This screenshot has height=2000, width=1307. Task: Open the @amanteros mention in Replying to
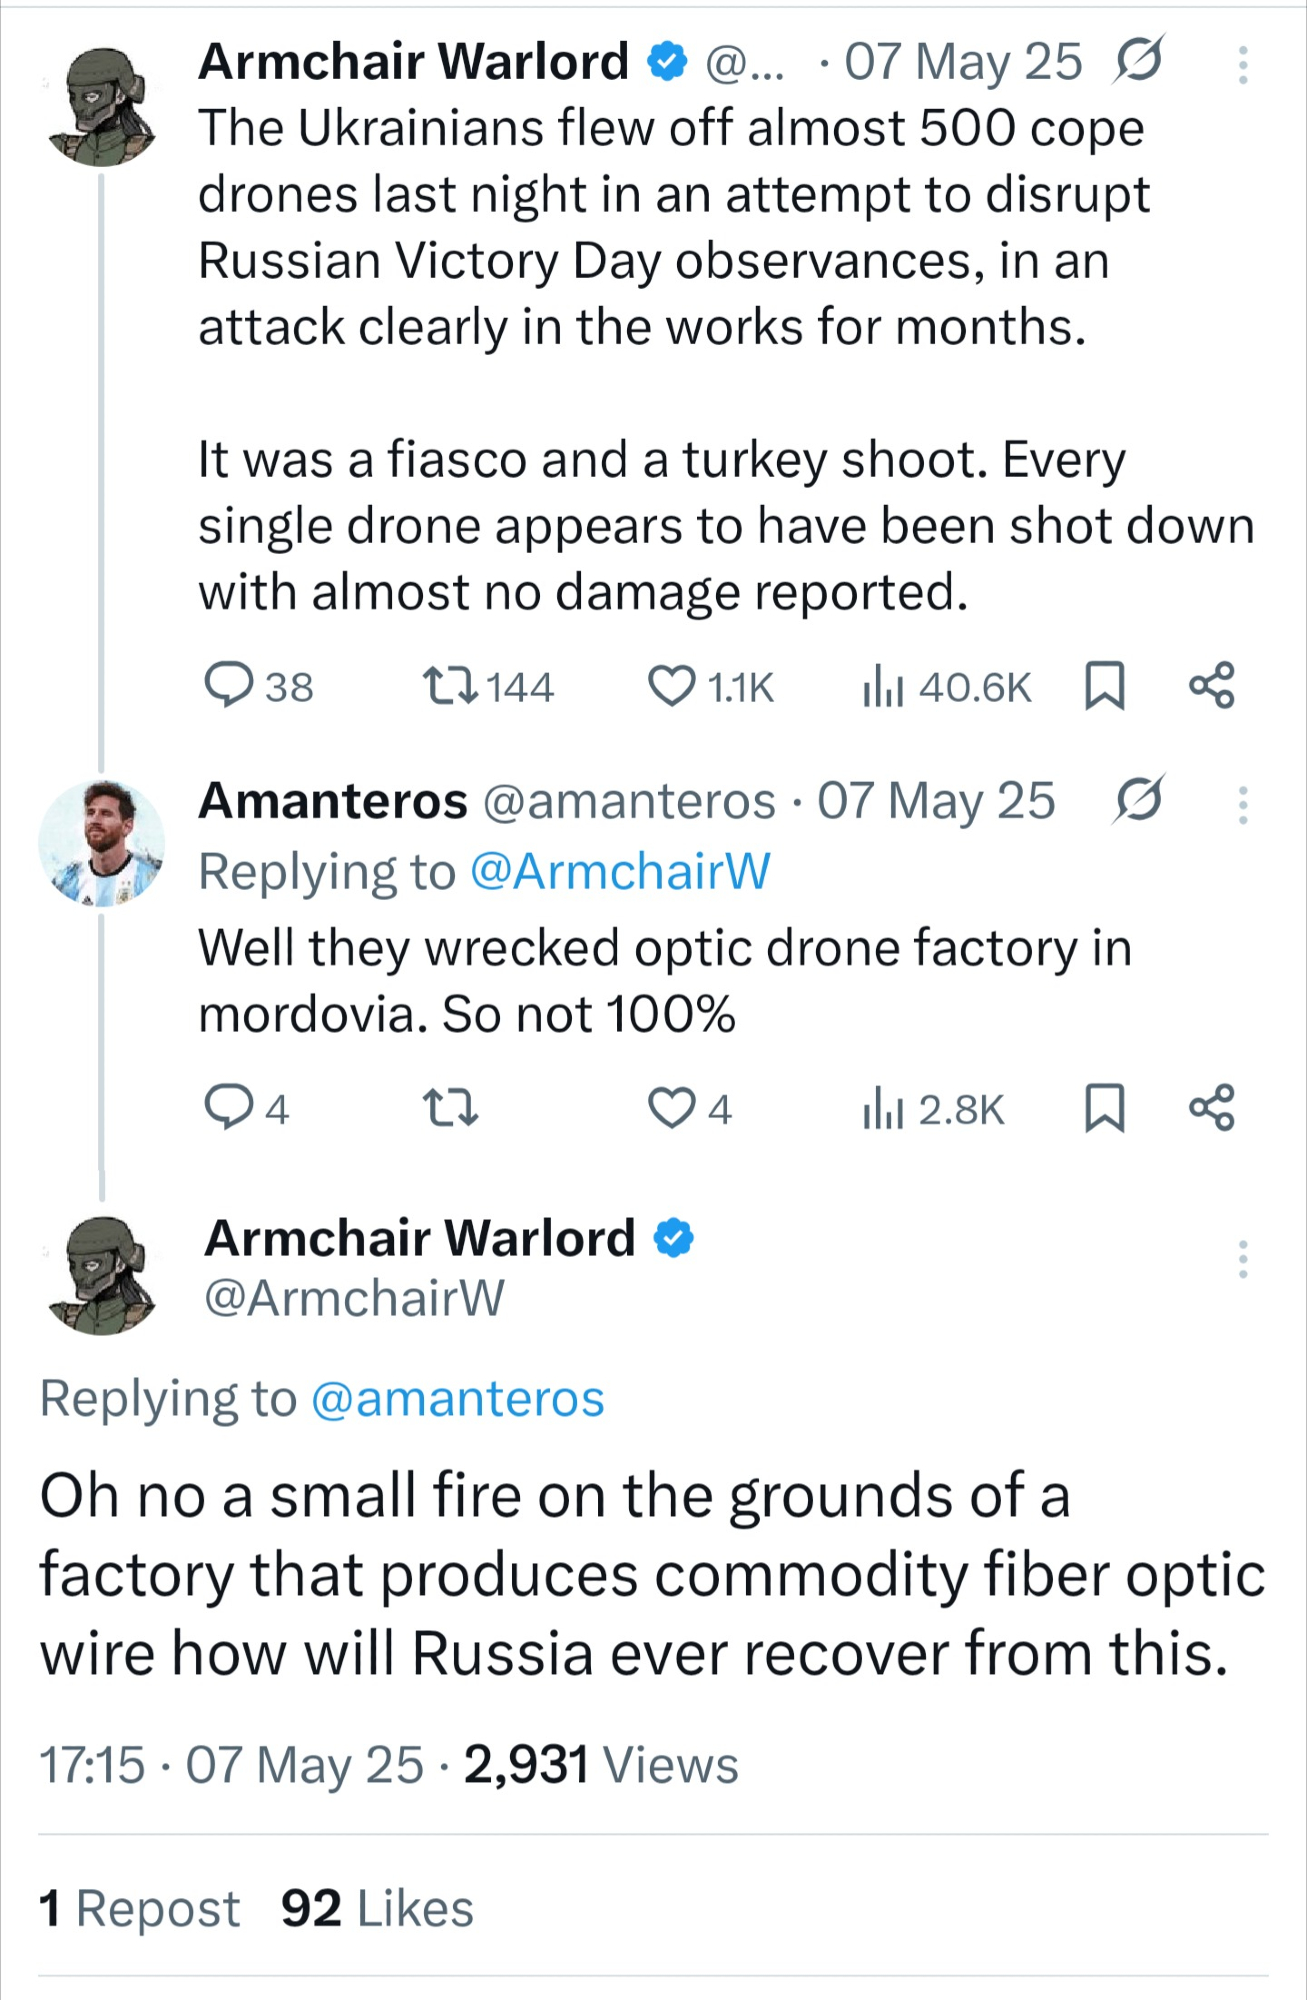pos(458,1398)
